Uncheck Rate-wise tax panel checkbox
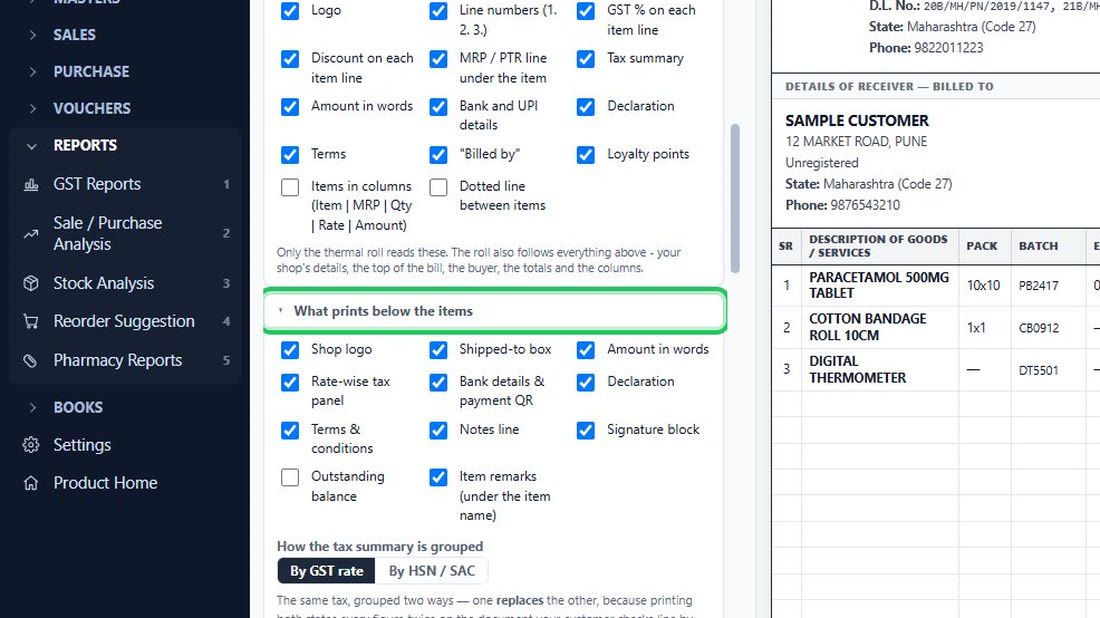 [x=290, y=382]
